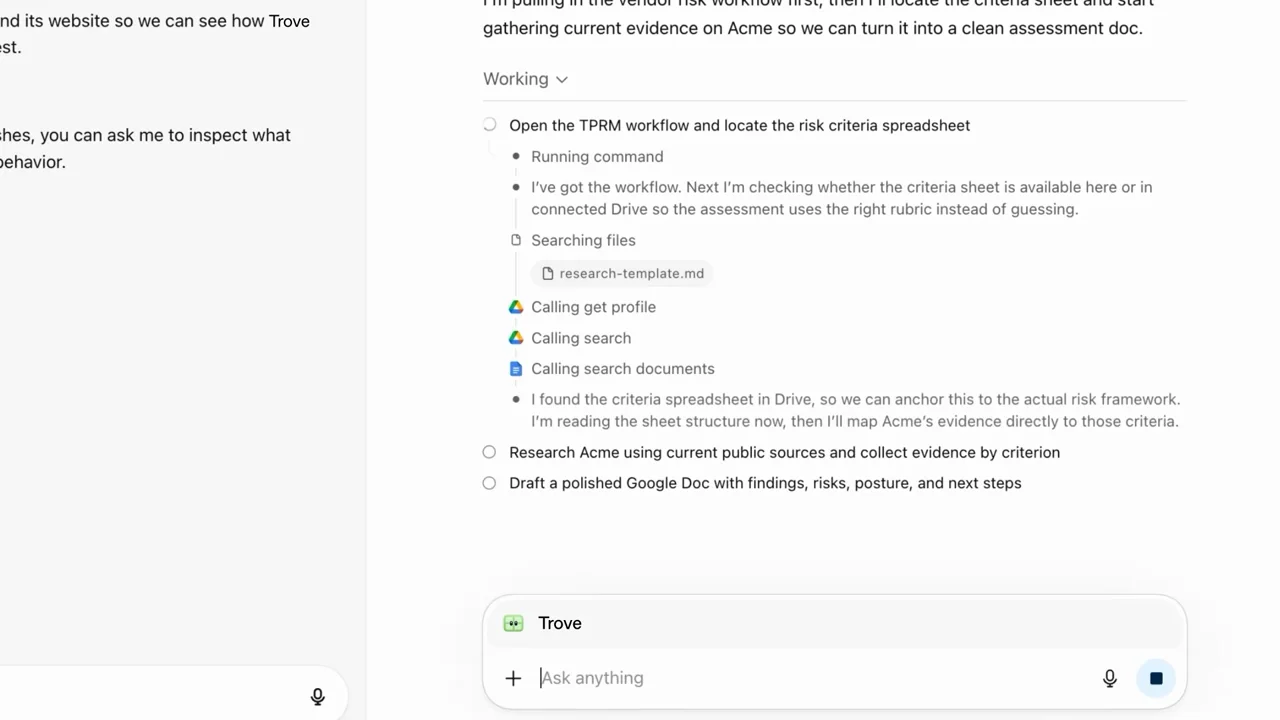Viewport: 1280px width, 720px height.
Task: Start voice dictation in the Trove composer
Action: click(x=1110, y=678)
